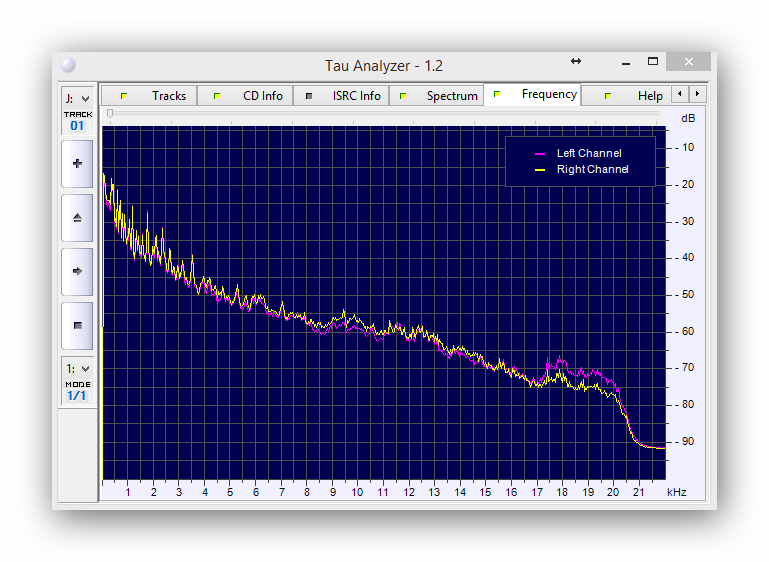
Task: Click the Right Channel legend entry
Action: pyautogui.click(x=591, y=170)
